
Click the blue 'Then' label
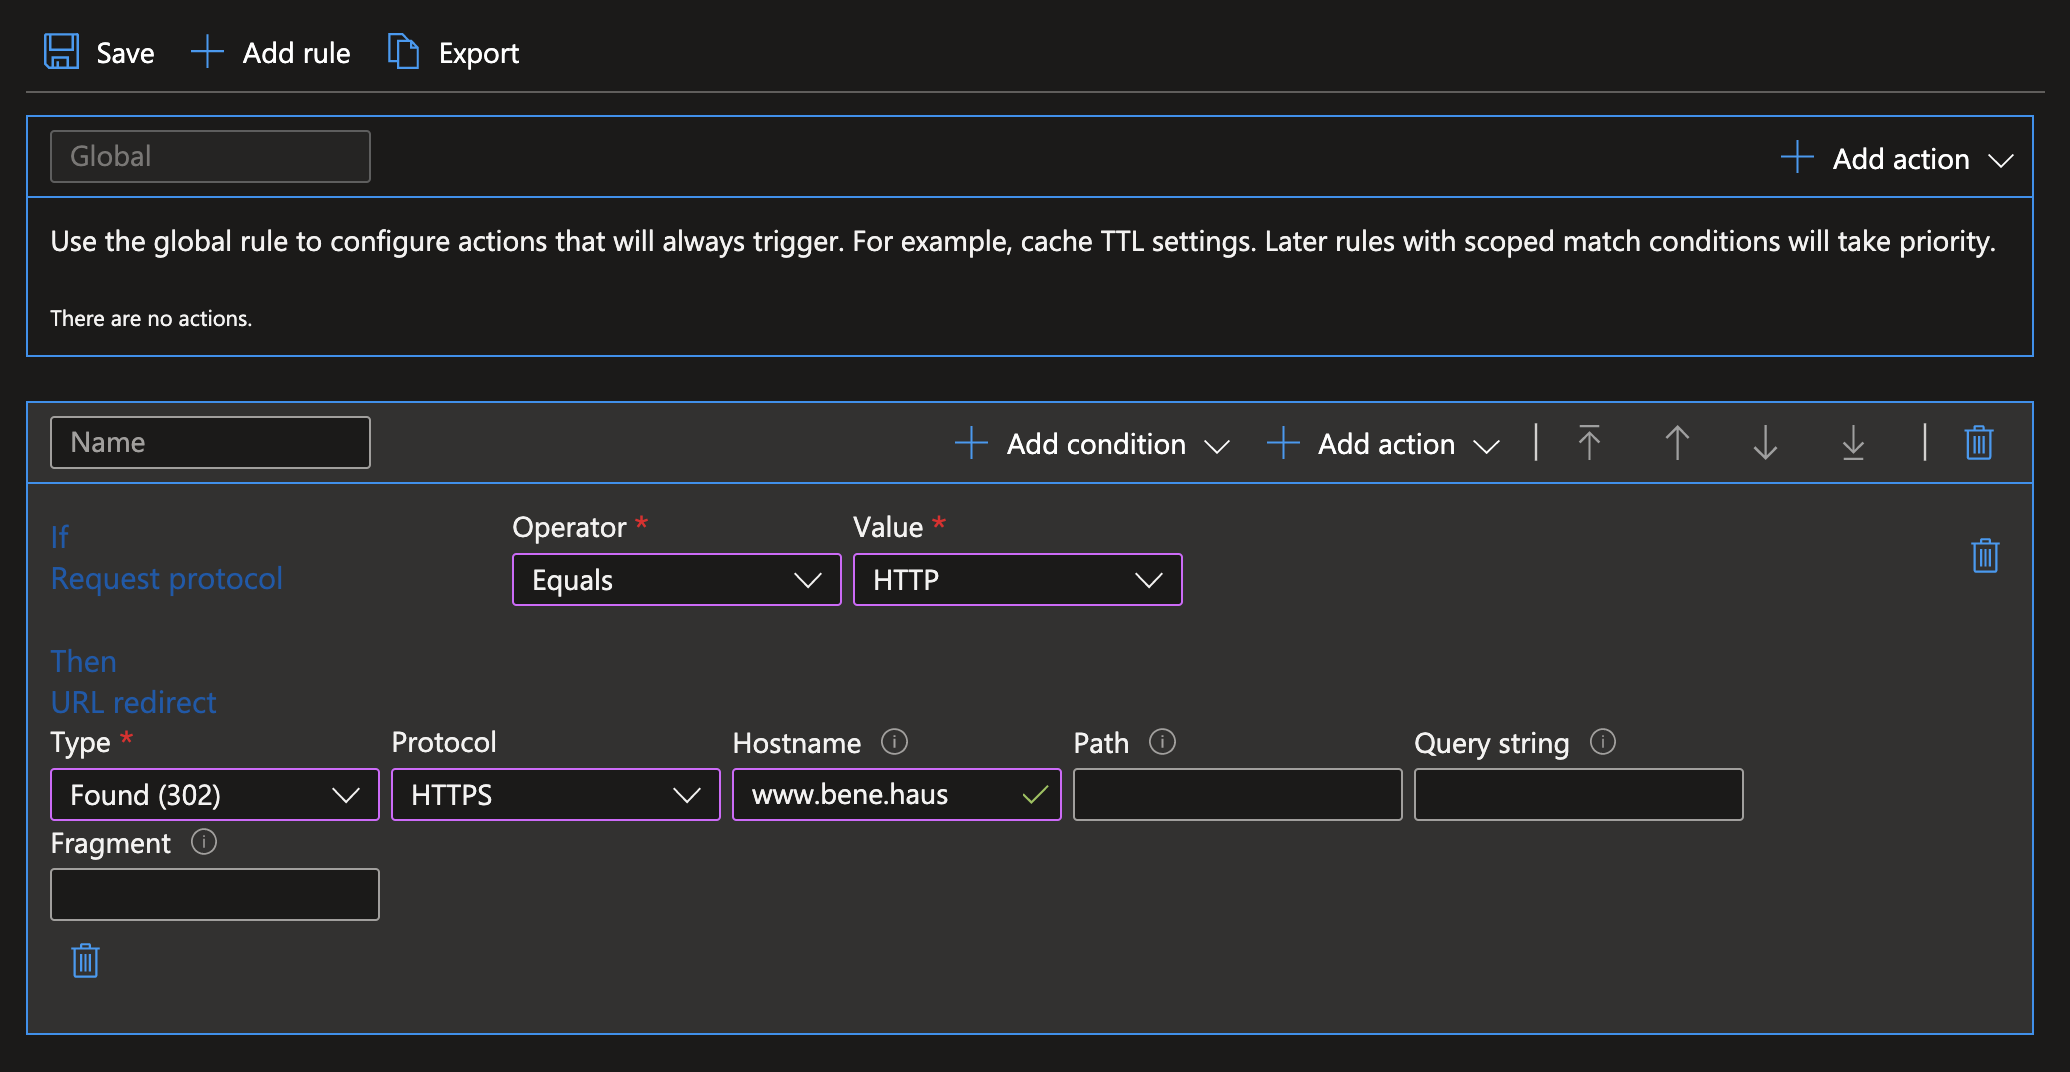pos(84,661)
